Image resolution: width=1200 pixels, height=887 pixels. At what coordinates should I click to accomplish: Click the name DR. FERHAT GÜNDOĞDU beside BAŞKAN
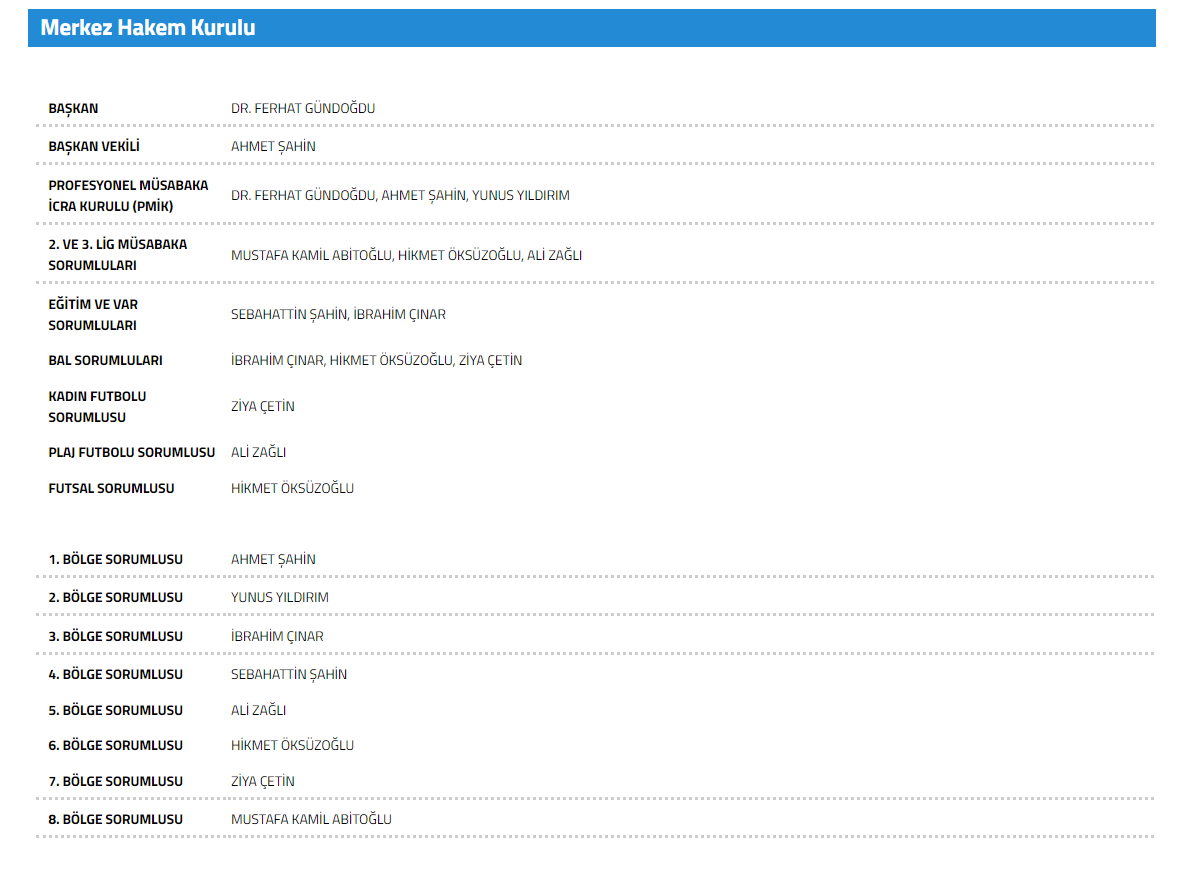[x=303, y=108]
